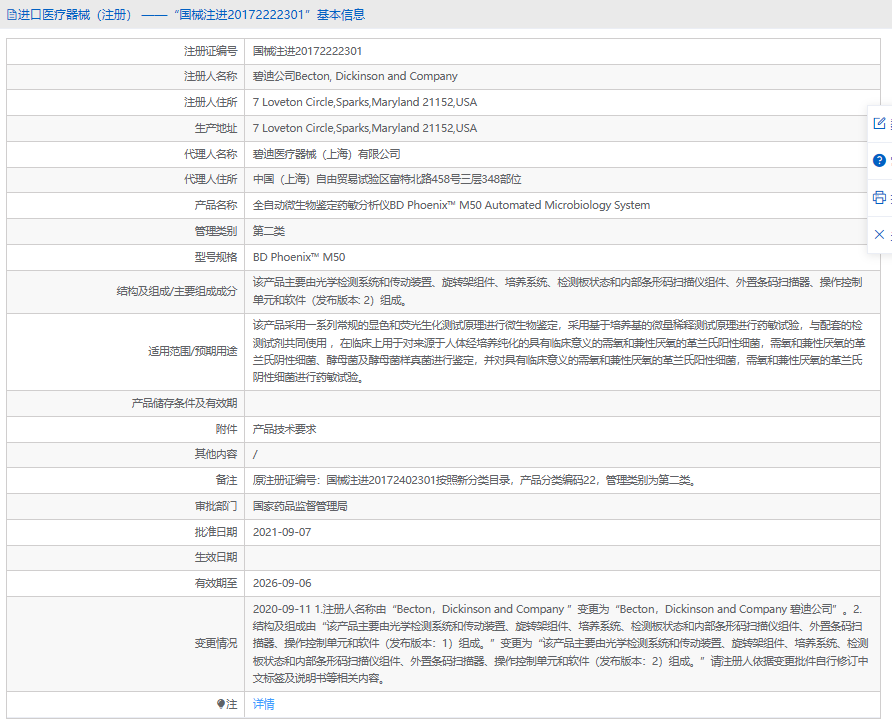This screenshot has width=892, height=728.
Task: Click the 变更情况 row label
Action: pyautogui.click(x=216, y=644)
